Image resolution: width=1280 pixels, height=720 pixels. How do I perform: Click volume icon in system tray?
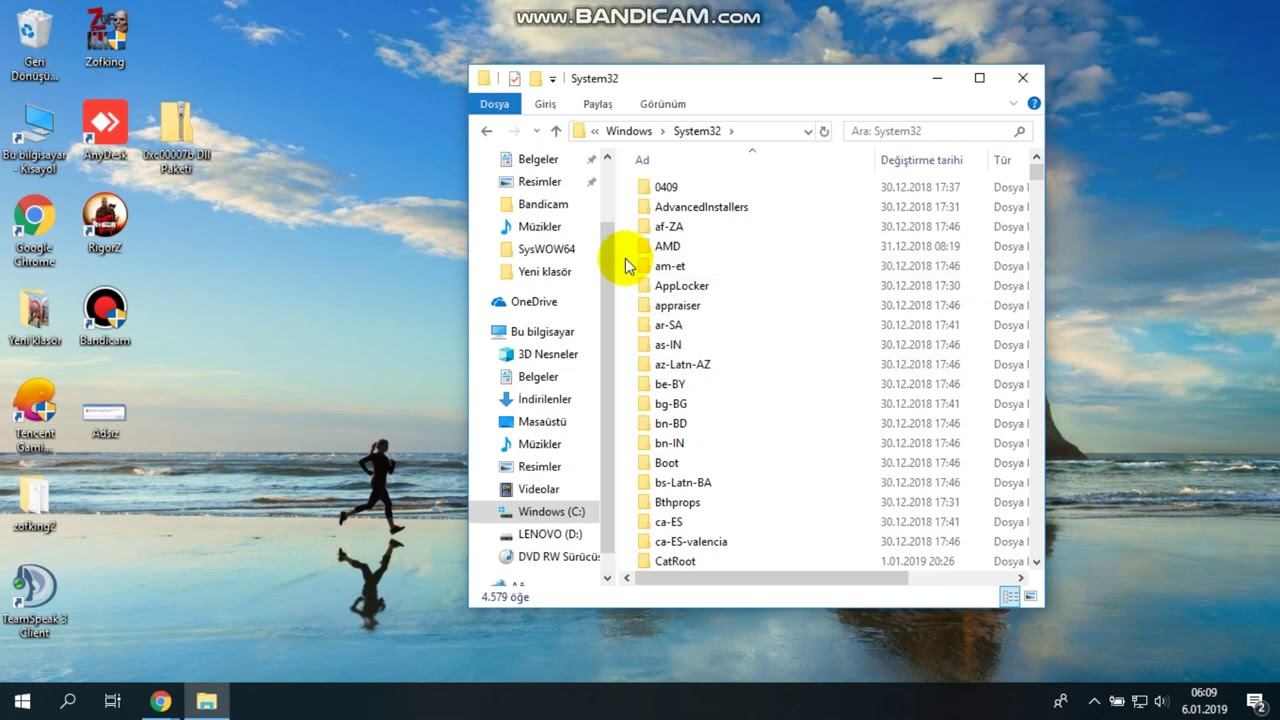point(1161,701)
